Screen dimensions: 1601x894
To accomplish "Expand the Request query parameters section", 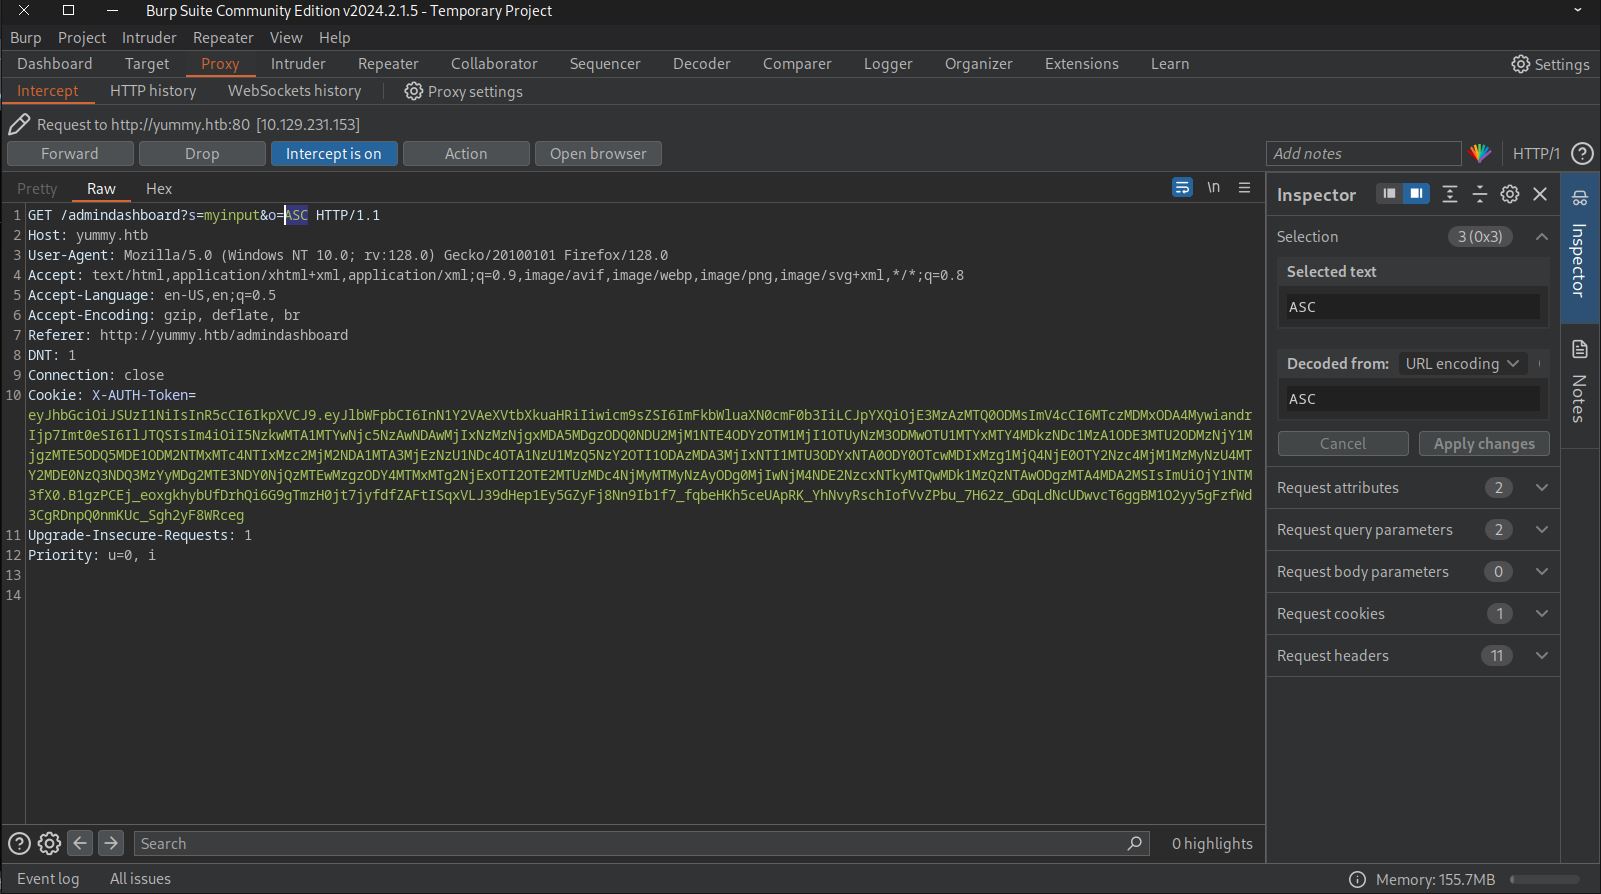I will click(1541, 530).
